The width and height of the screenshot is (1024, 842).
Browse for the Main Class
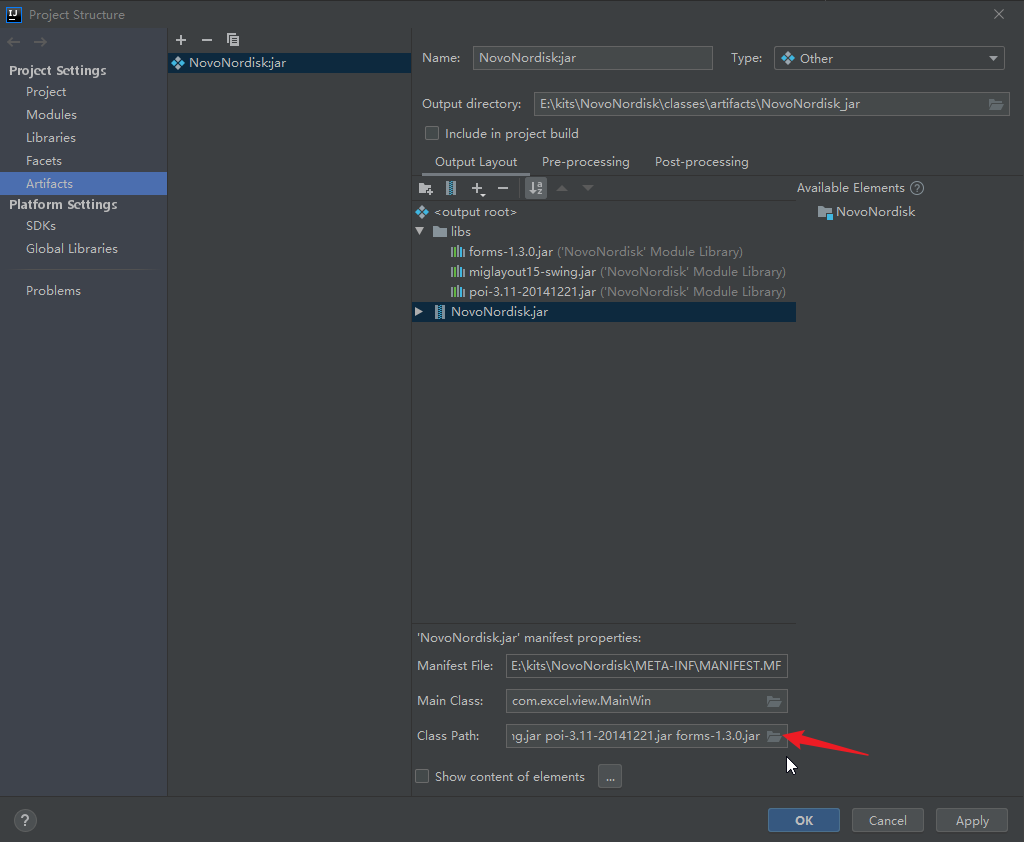click(774, 701)
